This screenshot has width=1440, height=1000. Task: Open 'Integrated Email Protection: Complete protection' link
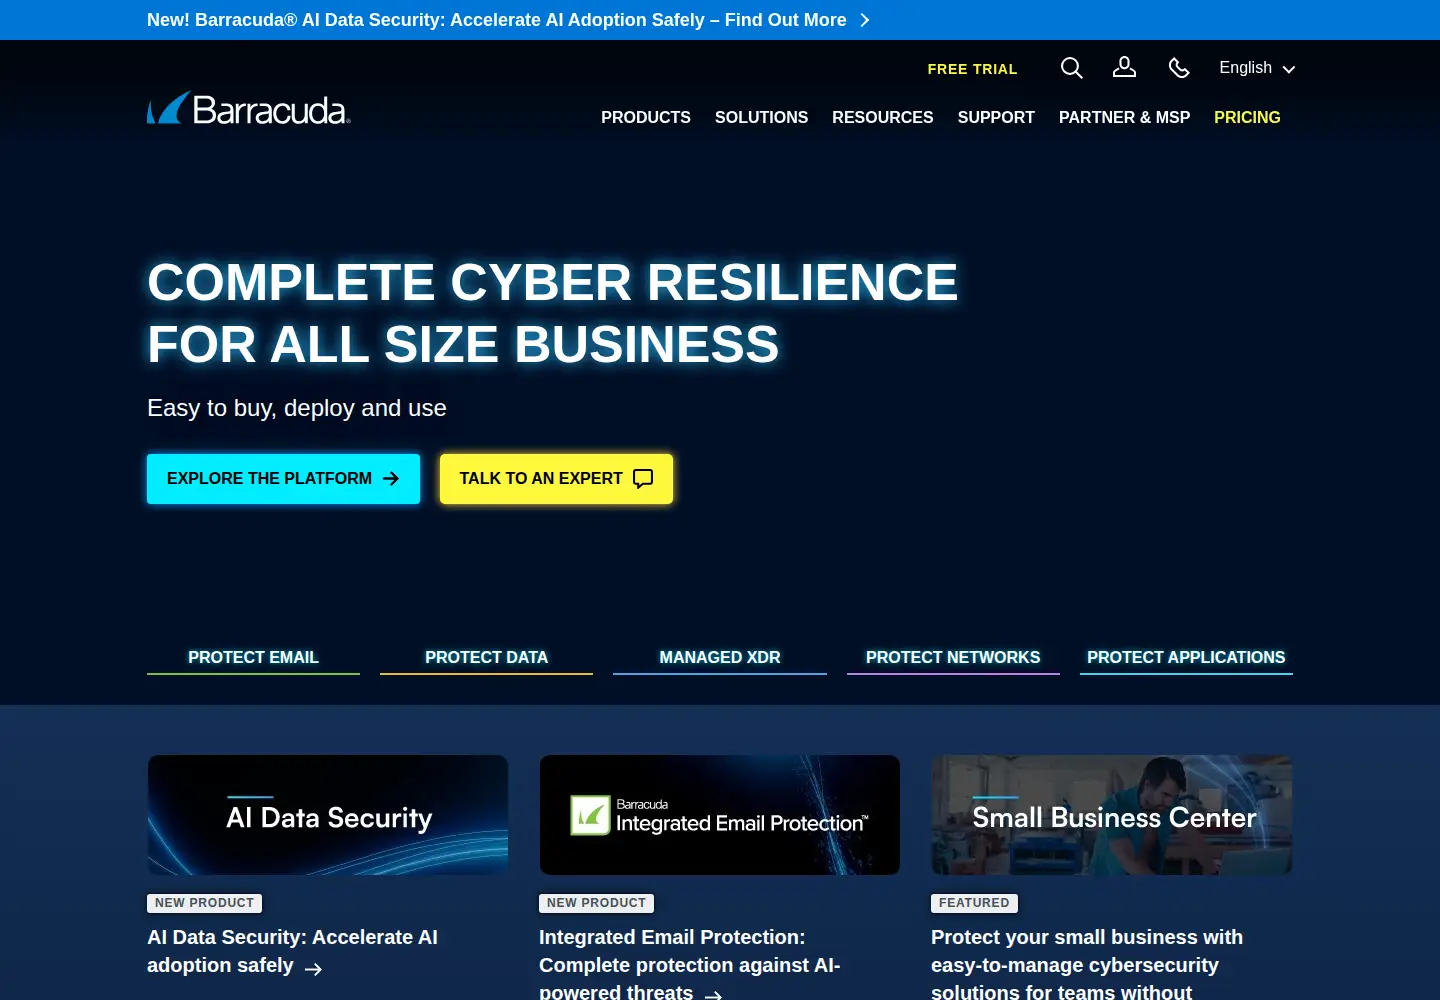click(689, 965)
